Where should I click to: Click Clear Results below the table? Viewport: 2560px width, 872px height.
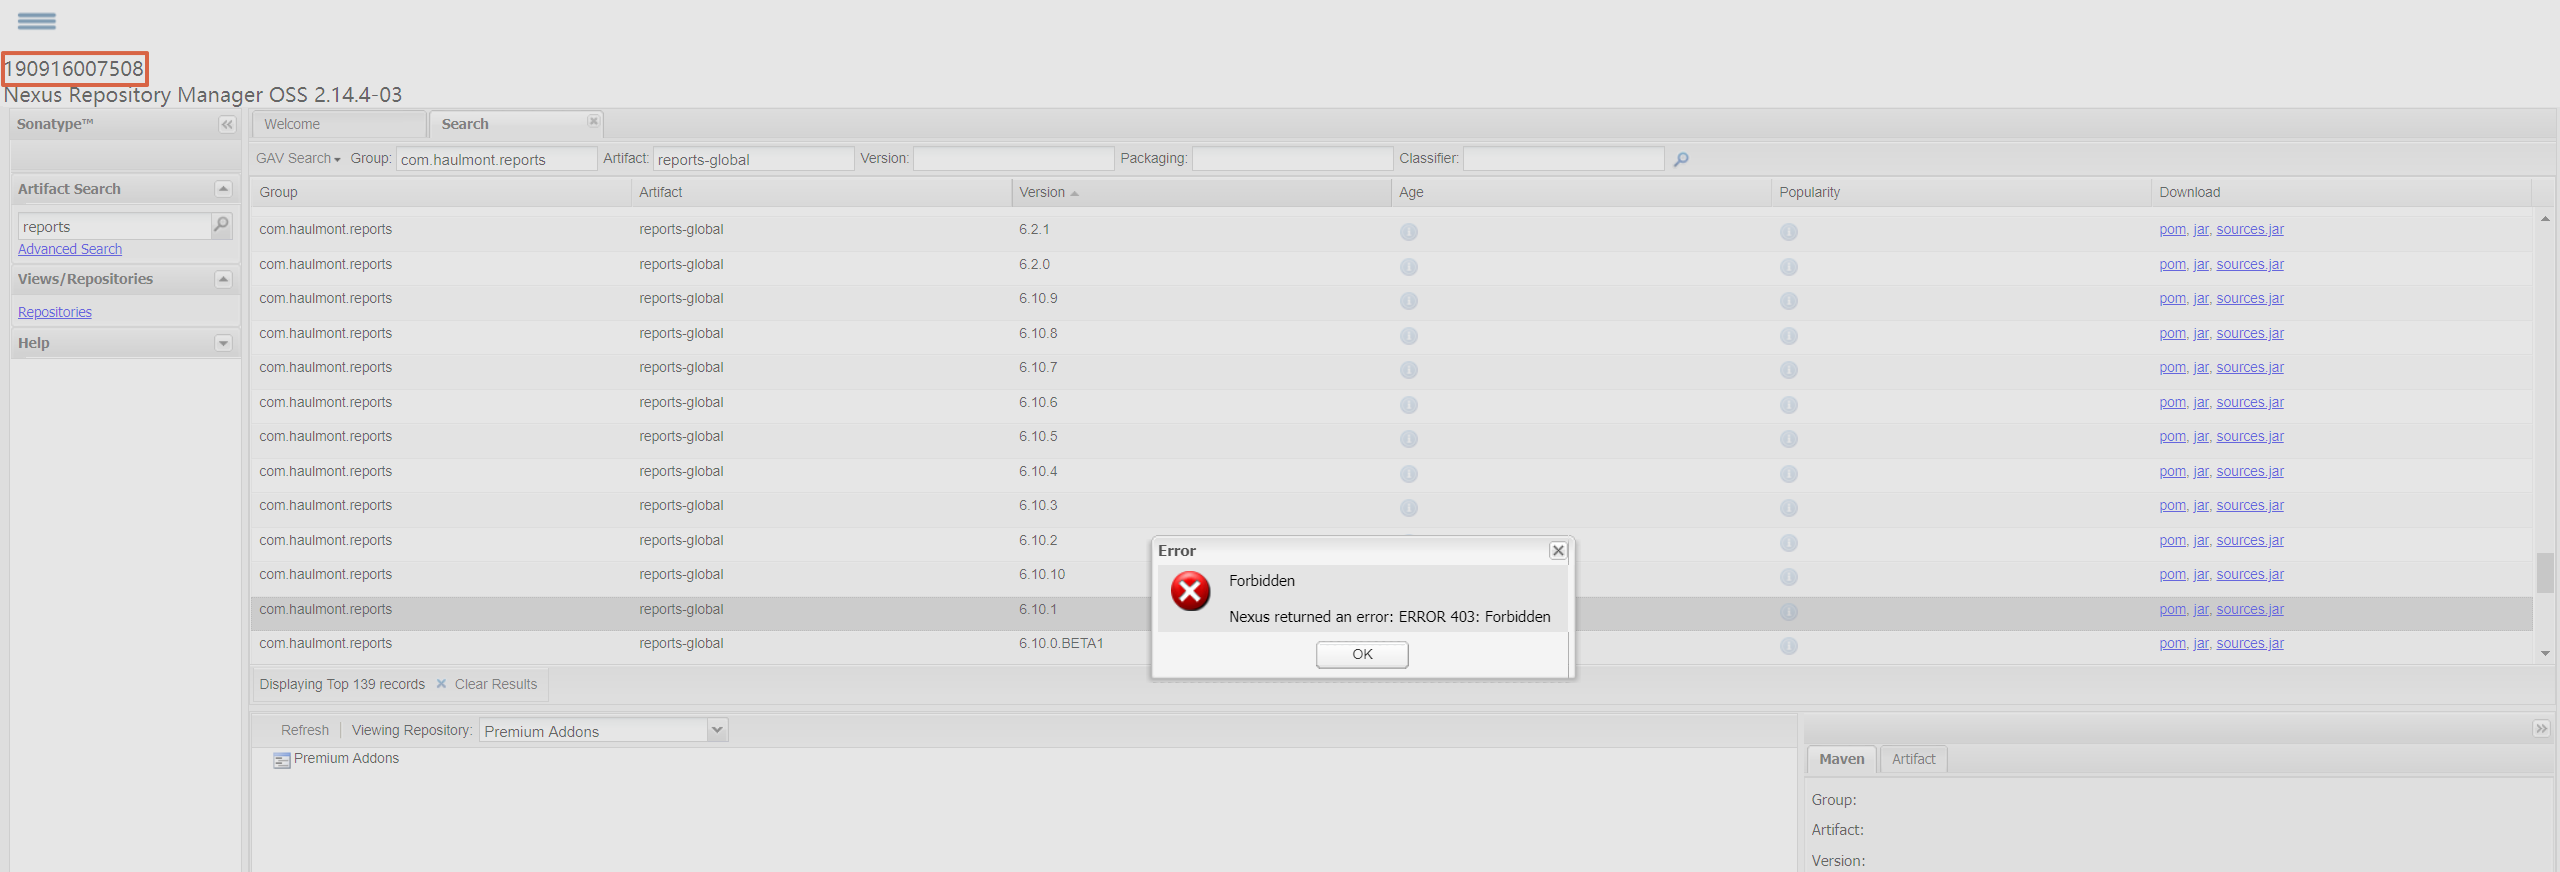point(495,684)
